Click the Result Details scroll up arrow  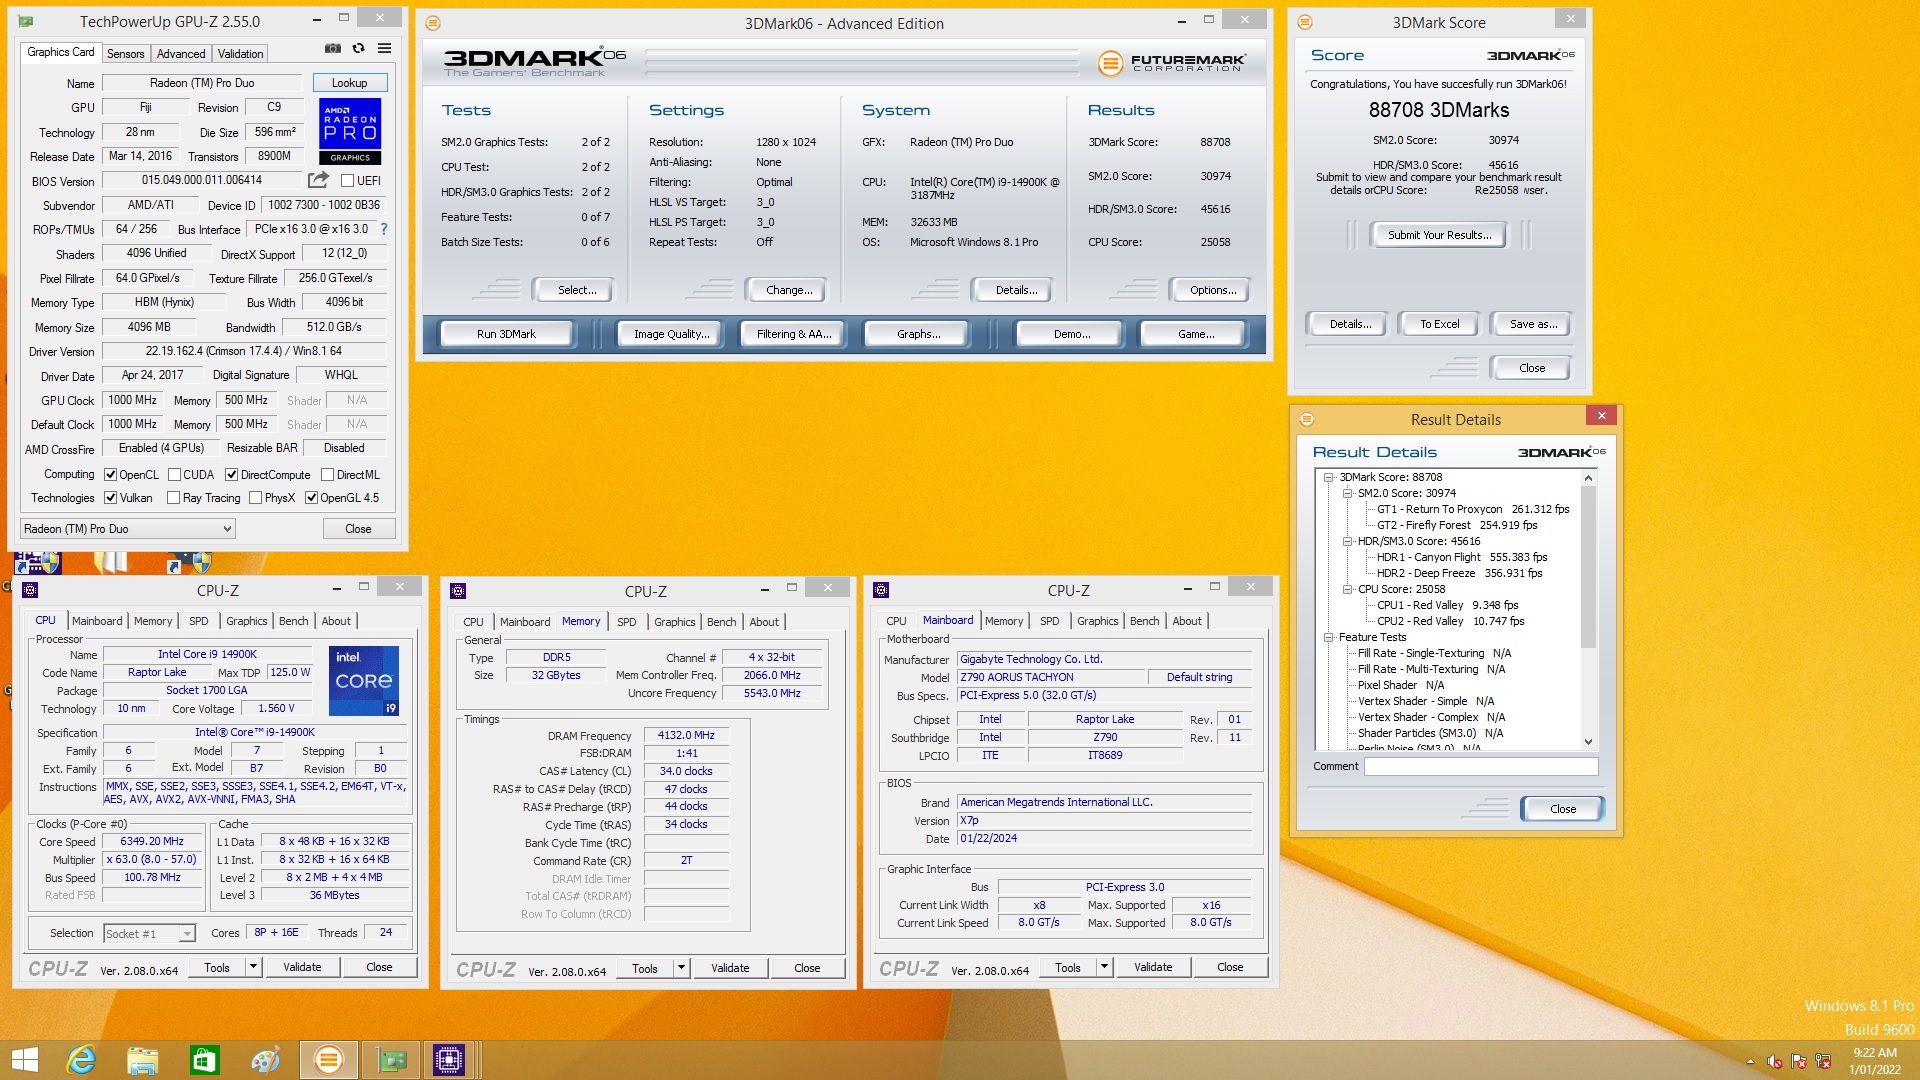1588,479
